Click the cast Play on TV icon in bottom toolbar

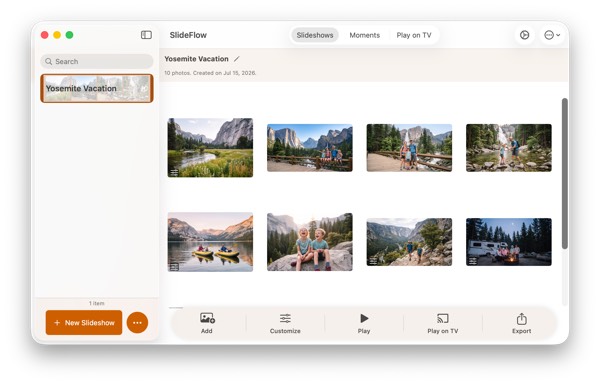pos(443,318)
